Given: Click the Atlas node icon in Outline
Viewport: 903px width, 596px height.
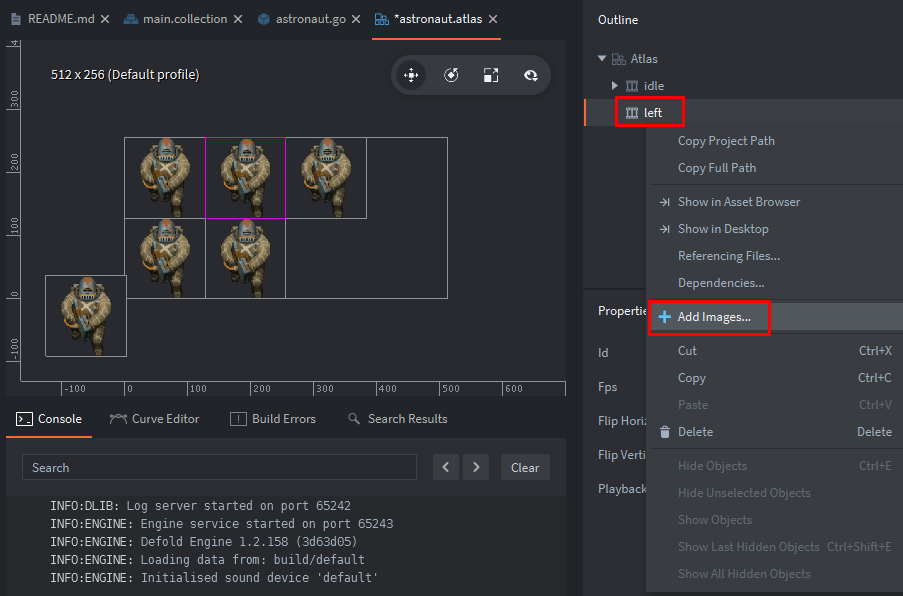Looking at the screenshot, I should [x=619, y=59].
